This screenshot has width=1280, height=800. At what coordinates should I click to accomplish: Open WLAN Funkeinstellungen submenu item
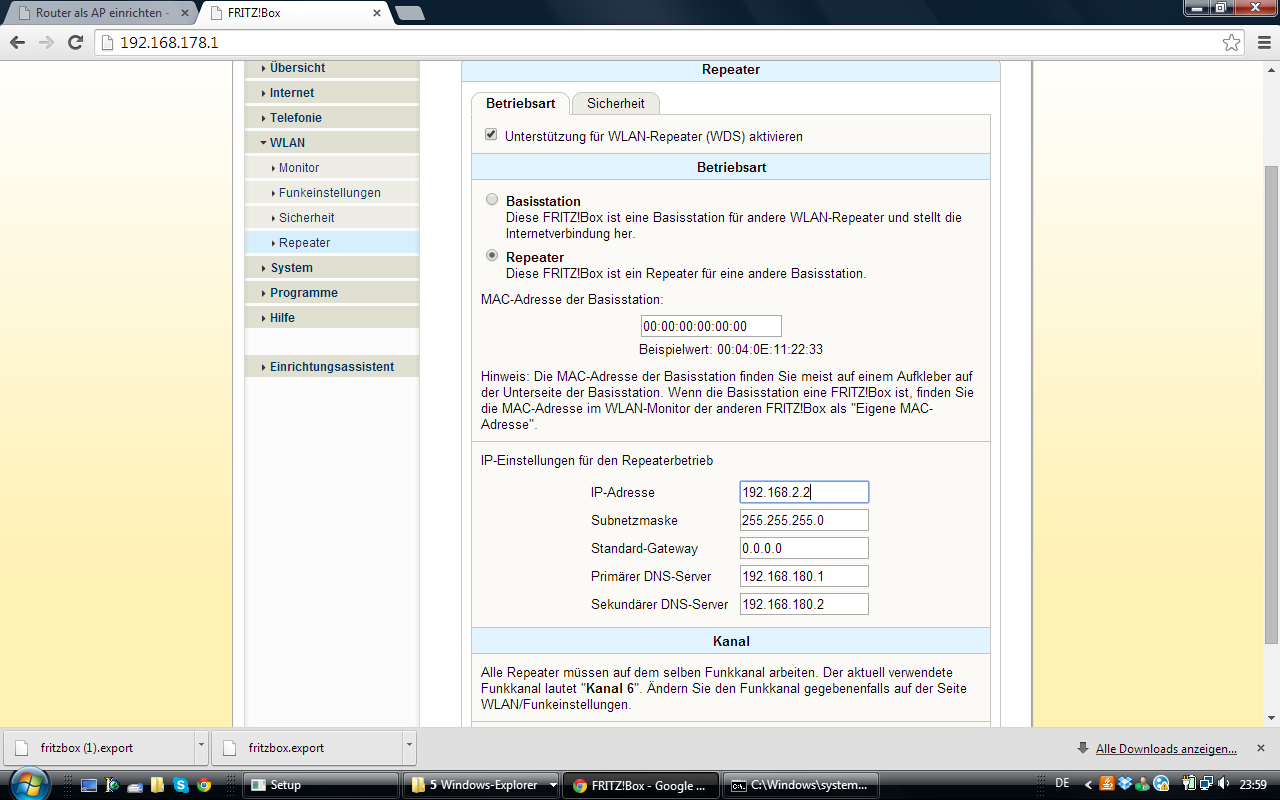coord(331,193)
